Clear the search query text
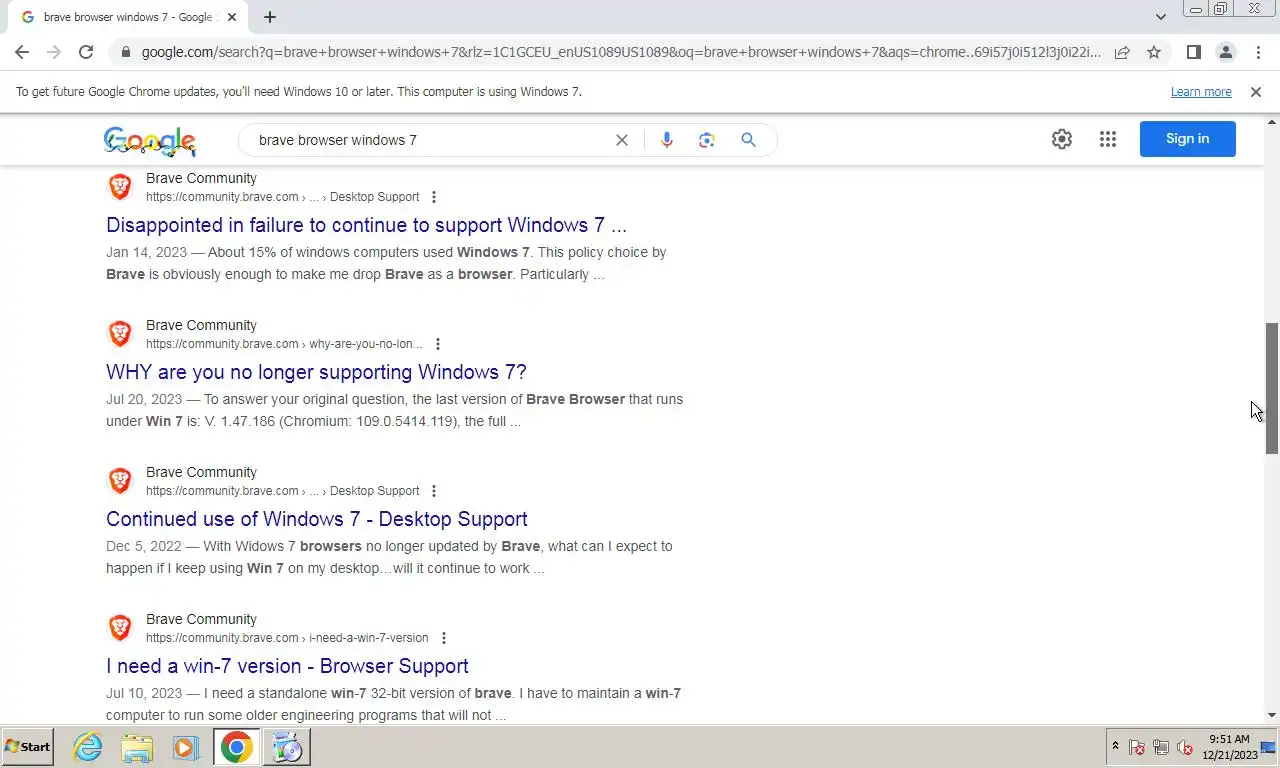The image size is (1280, 768). click(x=622, y=140)
